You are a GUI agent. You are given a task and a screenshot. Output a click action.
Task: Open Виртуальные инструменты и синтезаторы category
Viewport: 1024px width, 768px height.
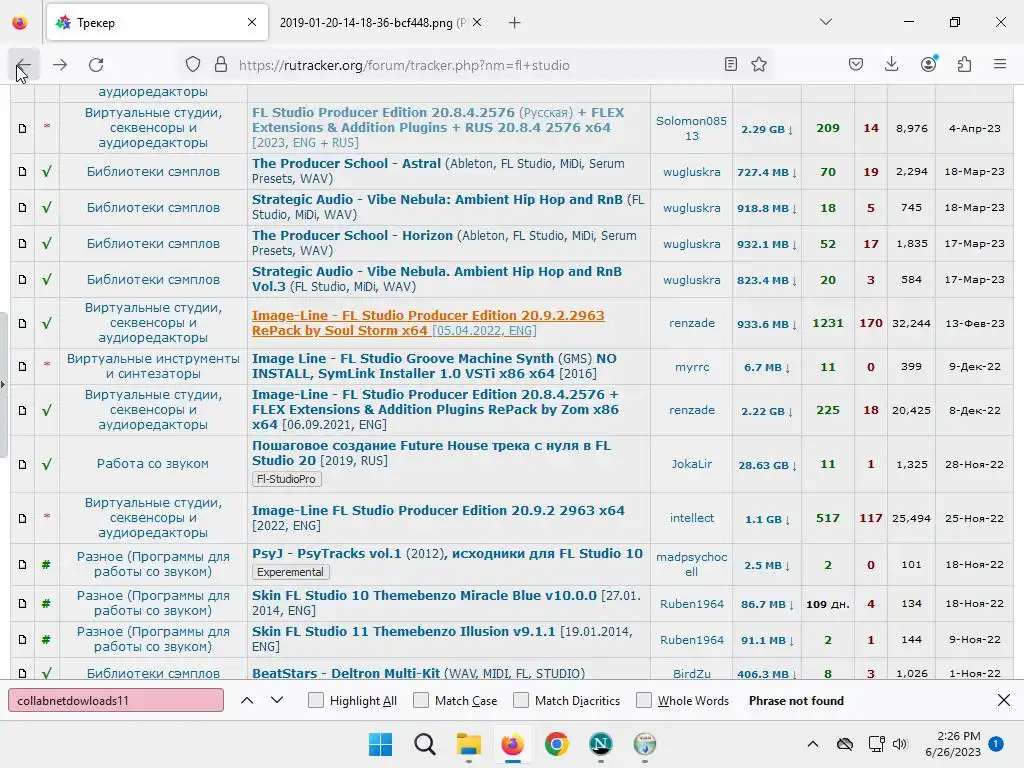point(153,366)
